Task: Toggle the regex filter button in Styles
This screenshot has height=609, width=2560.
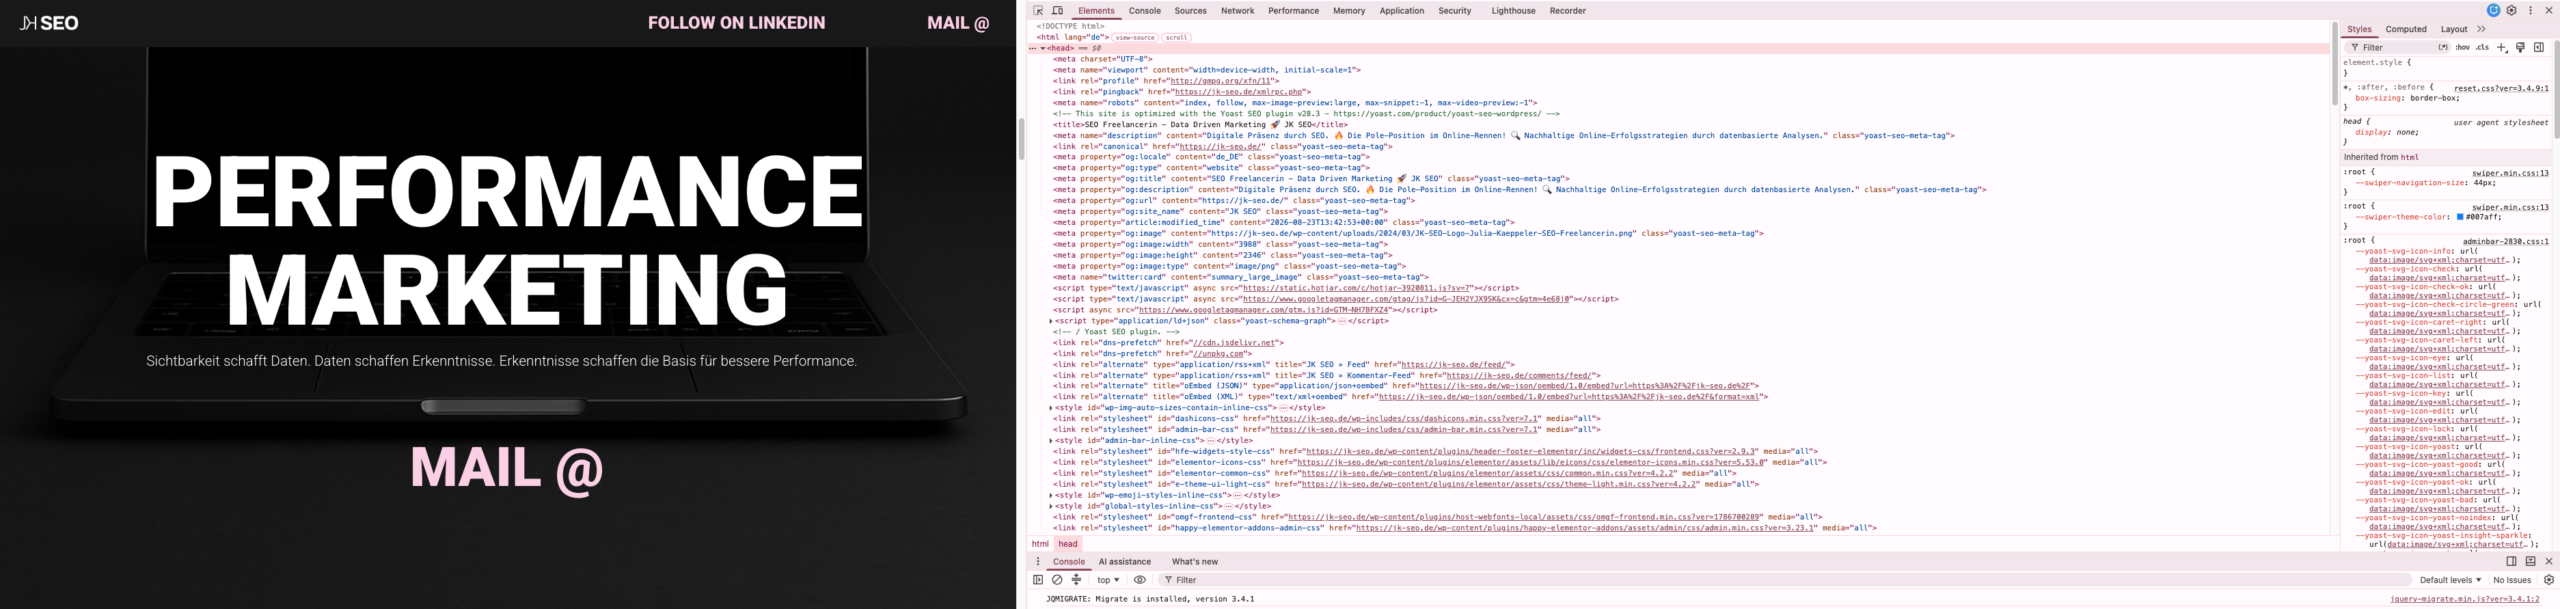Action: coord(2443,47)
